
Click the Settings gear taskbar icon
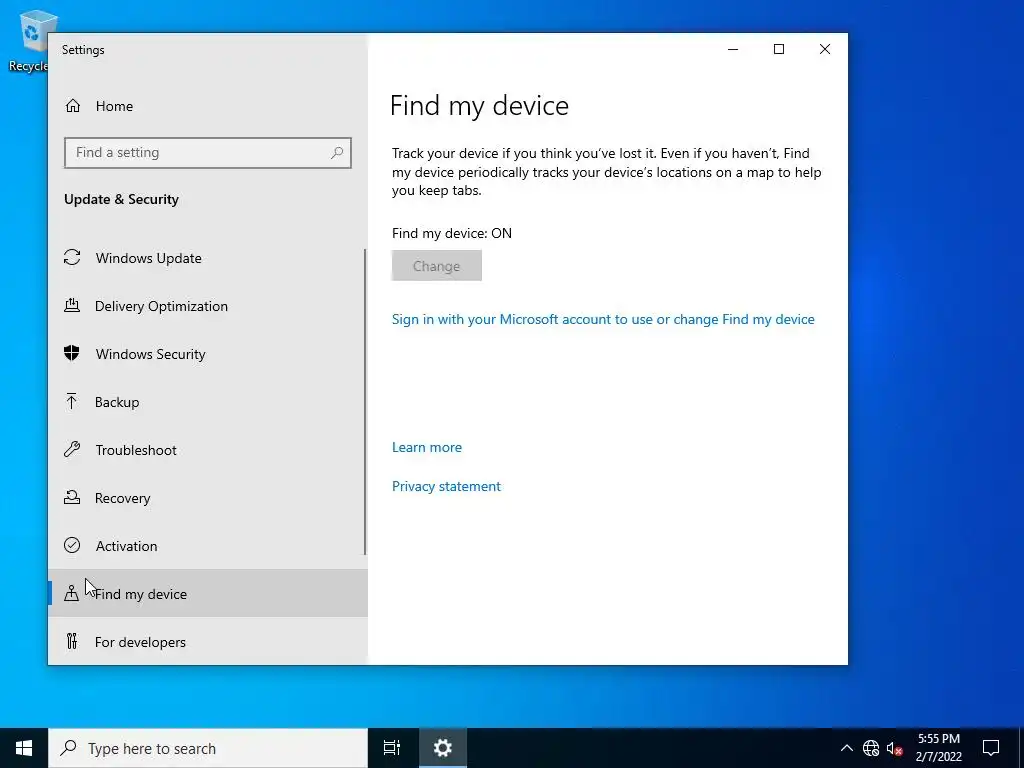click(442, 748)
